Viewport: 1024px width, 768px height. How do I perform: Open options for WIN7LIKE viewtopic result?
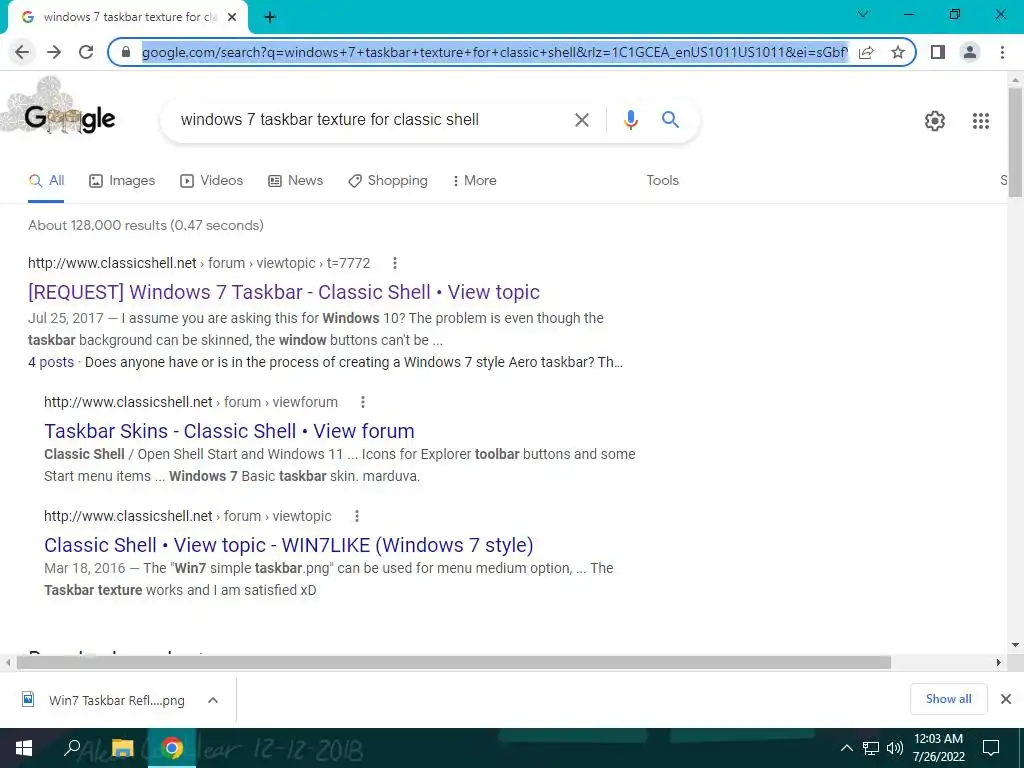(x=357, y=516)
